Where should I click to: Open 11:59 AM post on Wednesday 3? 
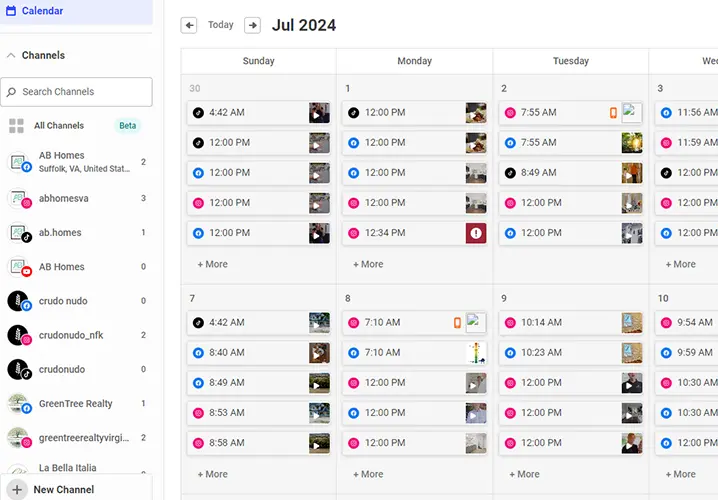tap(686, 143)
